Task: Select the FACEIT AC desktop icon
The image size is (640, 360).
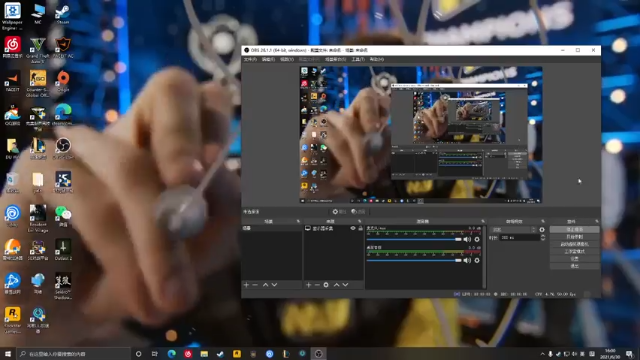Action: click(x=63, y=47)
